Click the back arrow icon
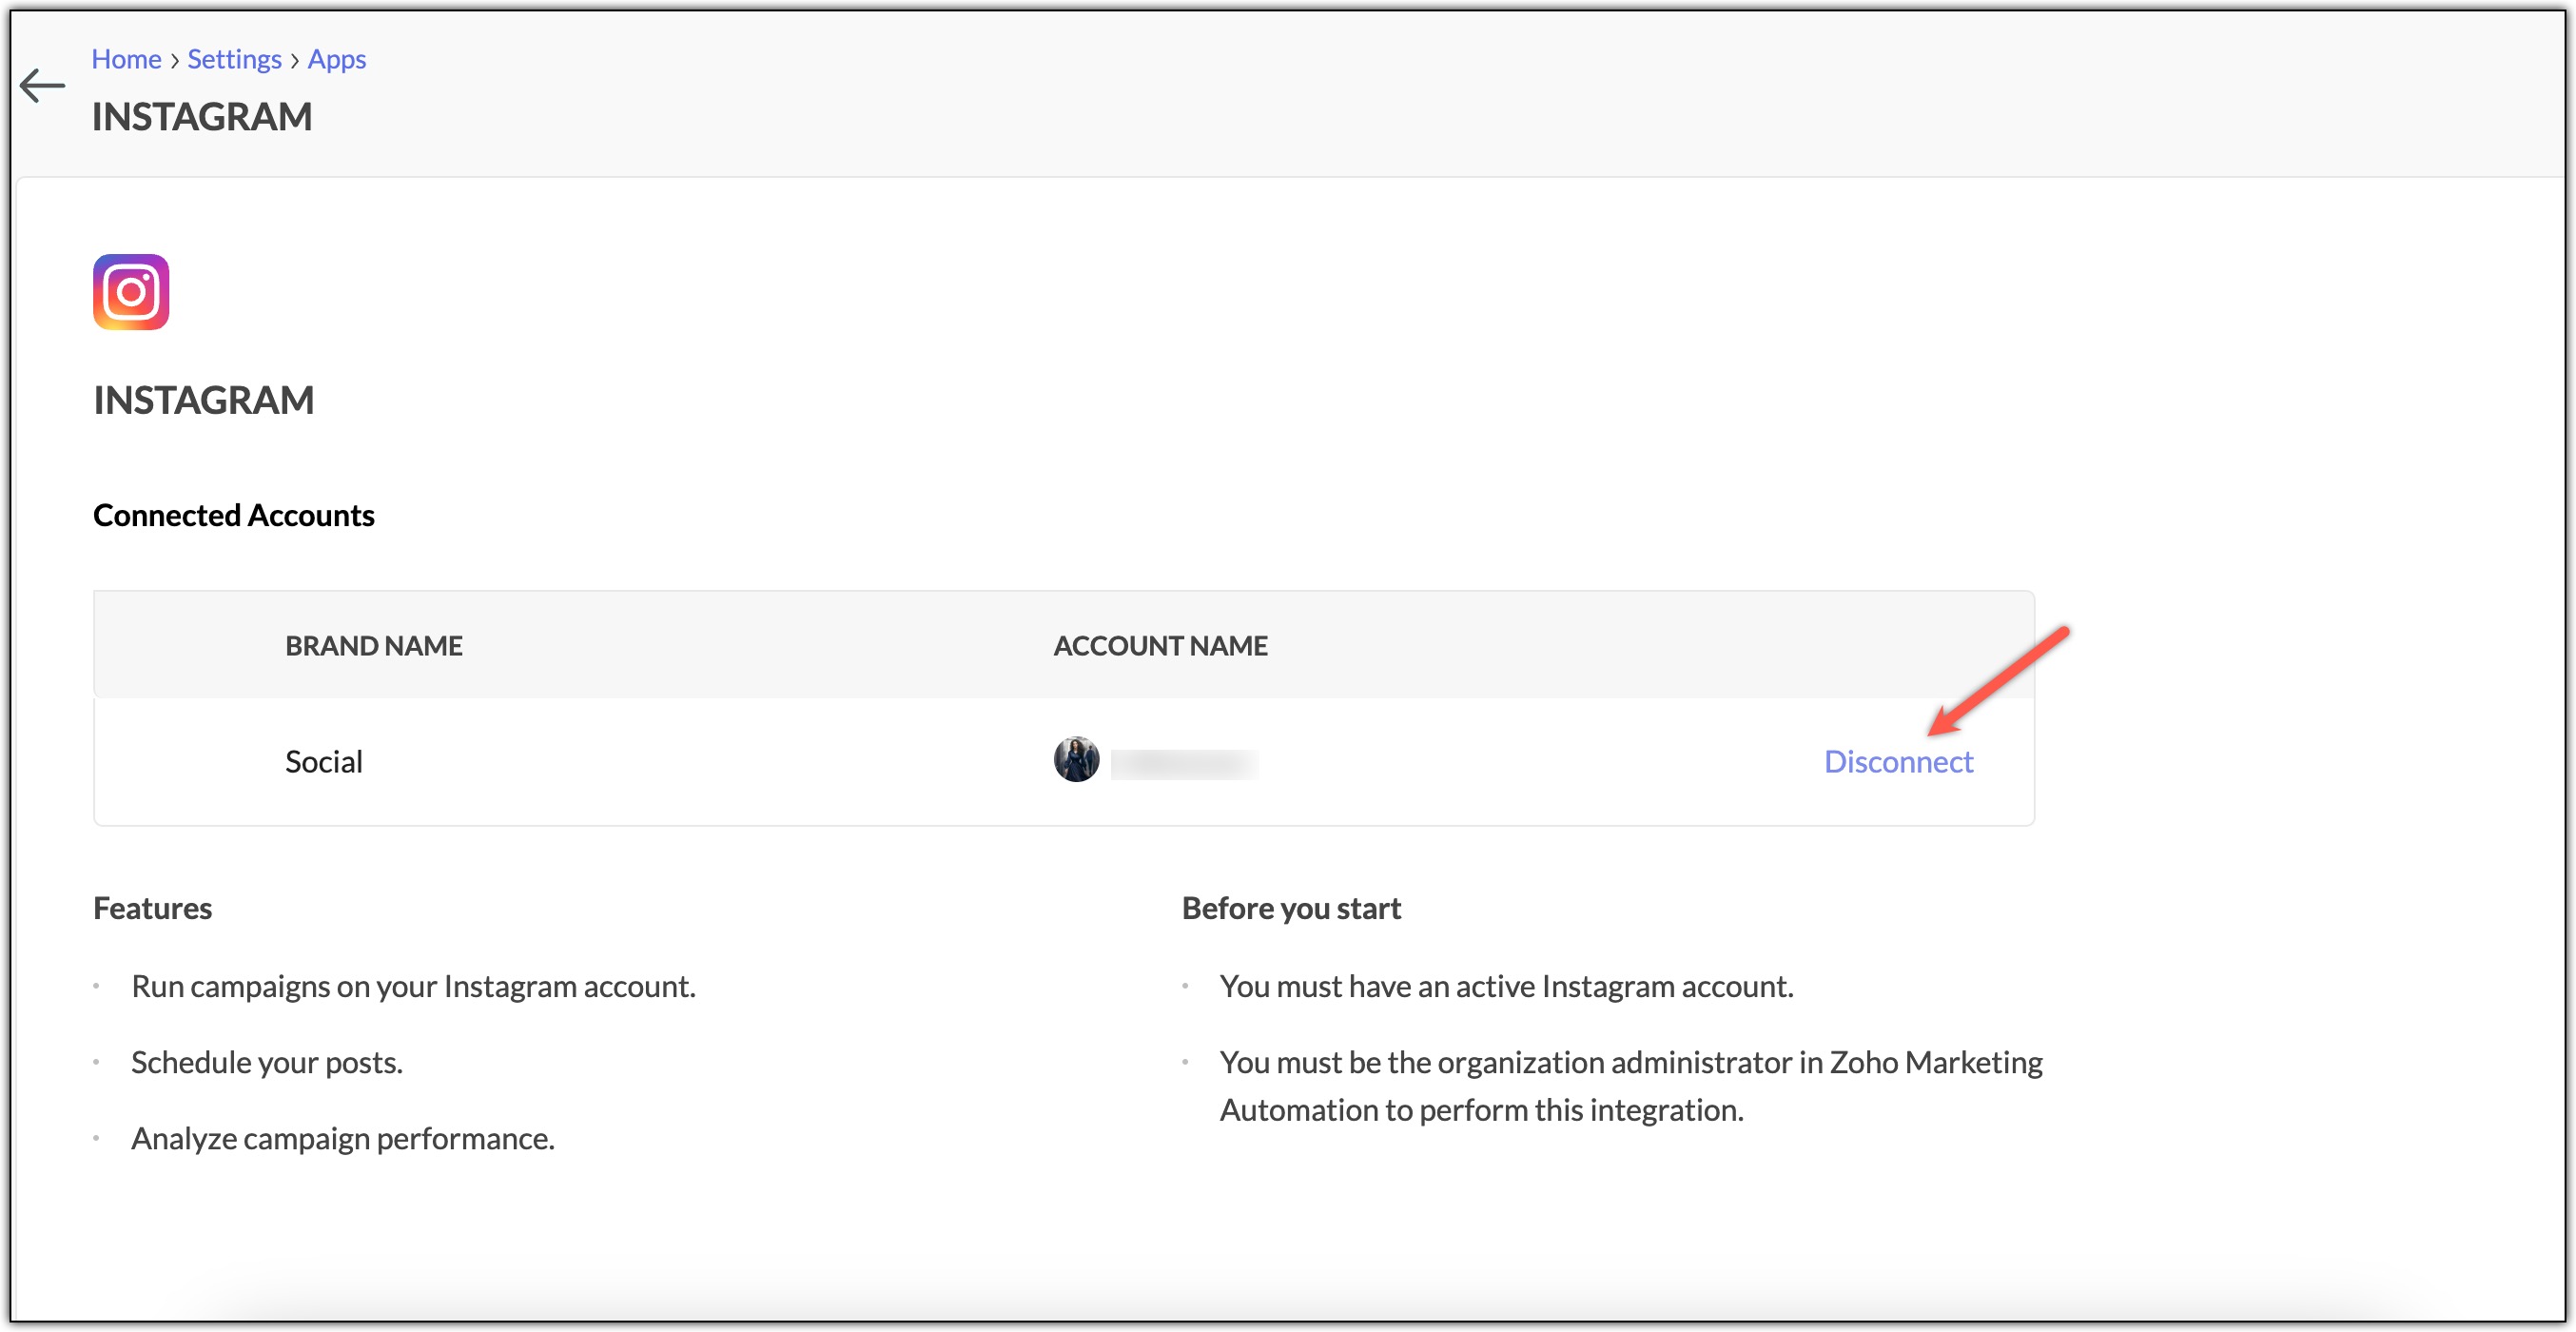 [x=42, y=86]
